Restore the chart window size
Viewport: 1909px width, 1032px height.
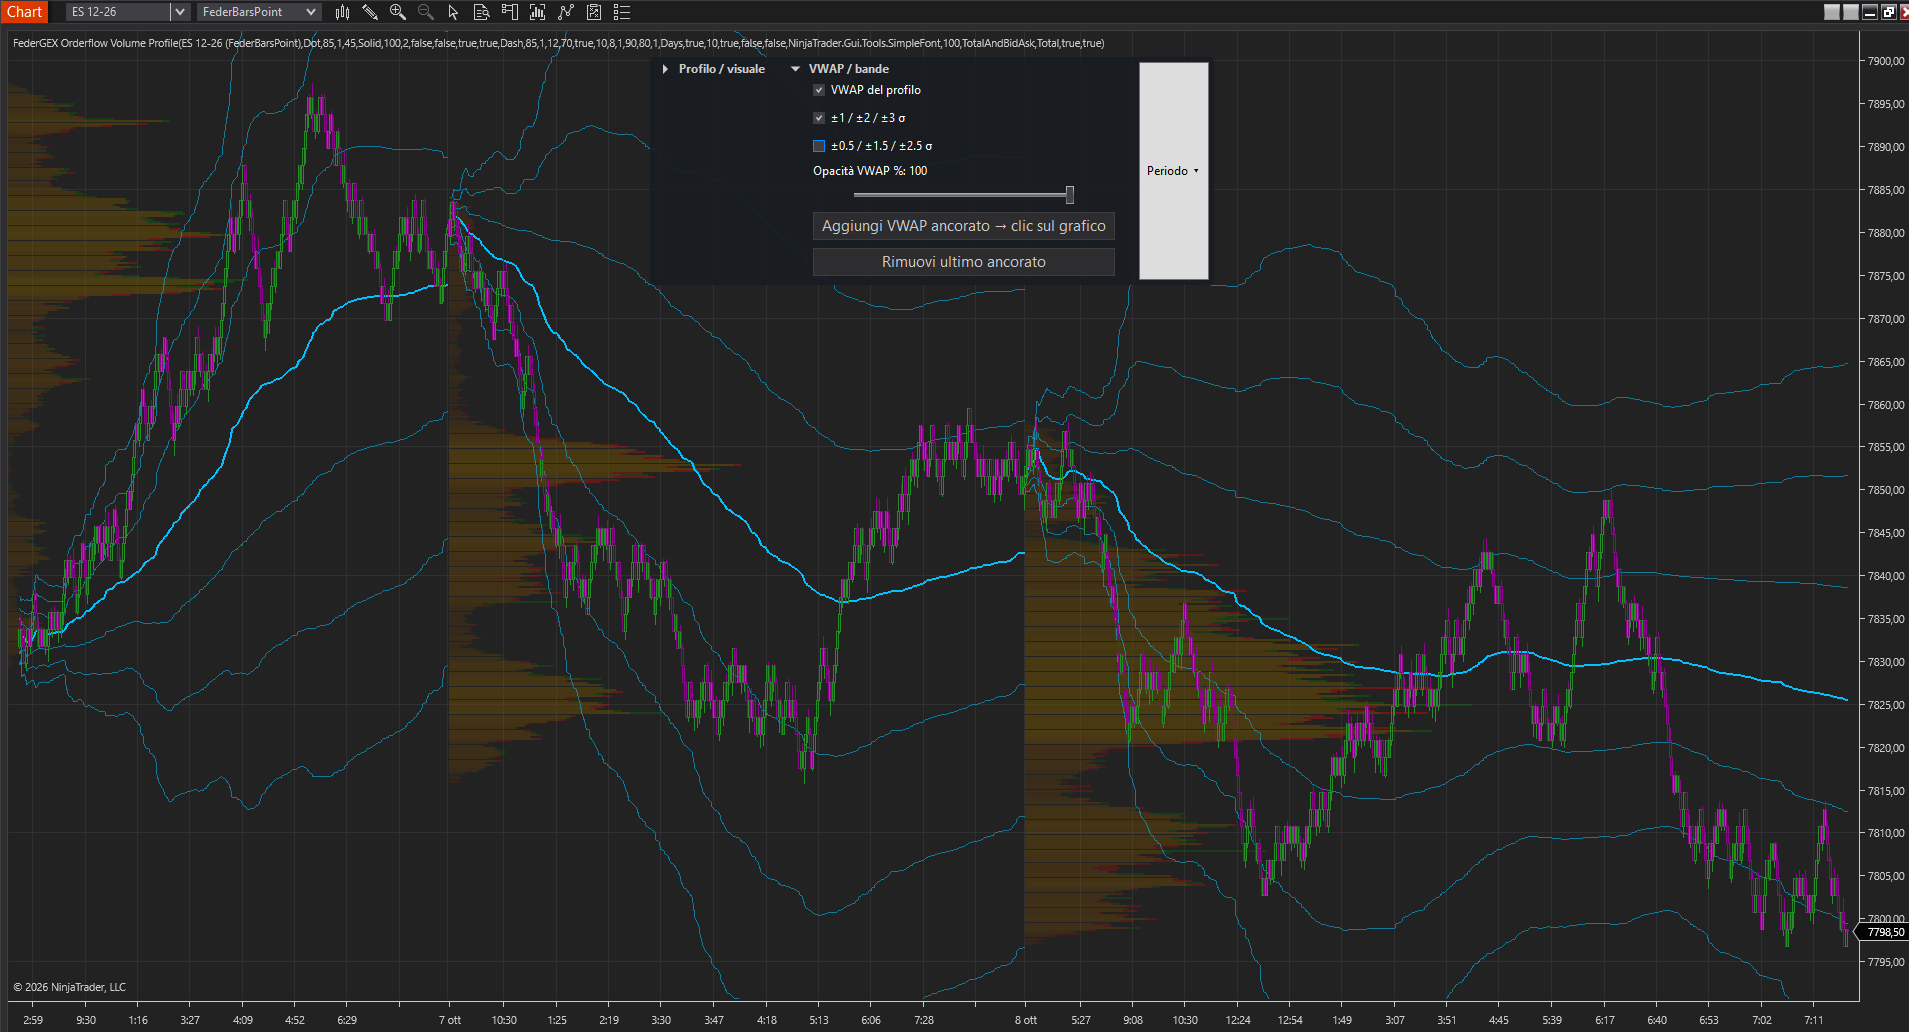click(x=1888, y=12)
